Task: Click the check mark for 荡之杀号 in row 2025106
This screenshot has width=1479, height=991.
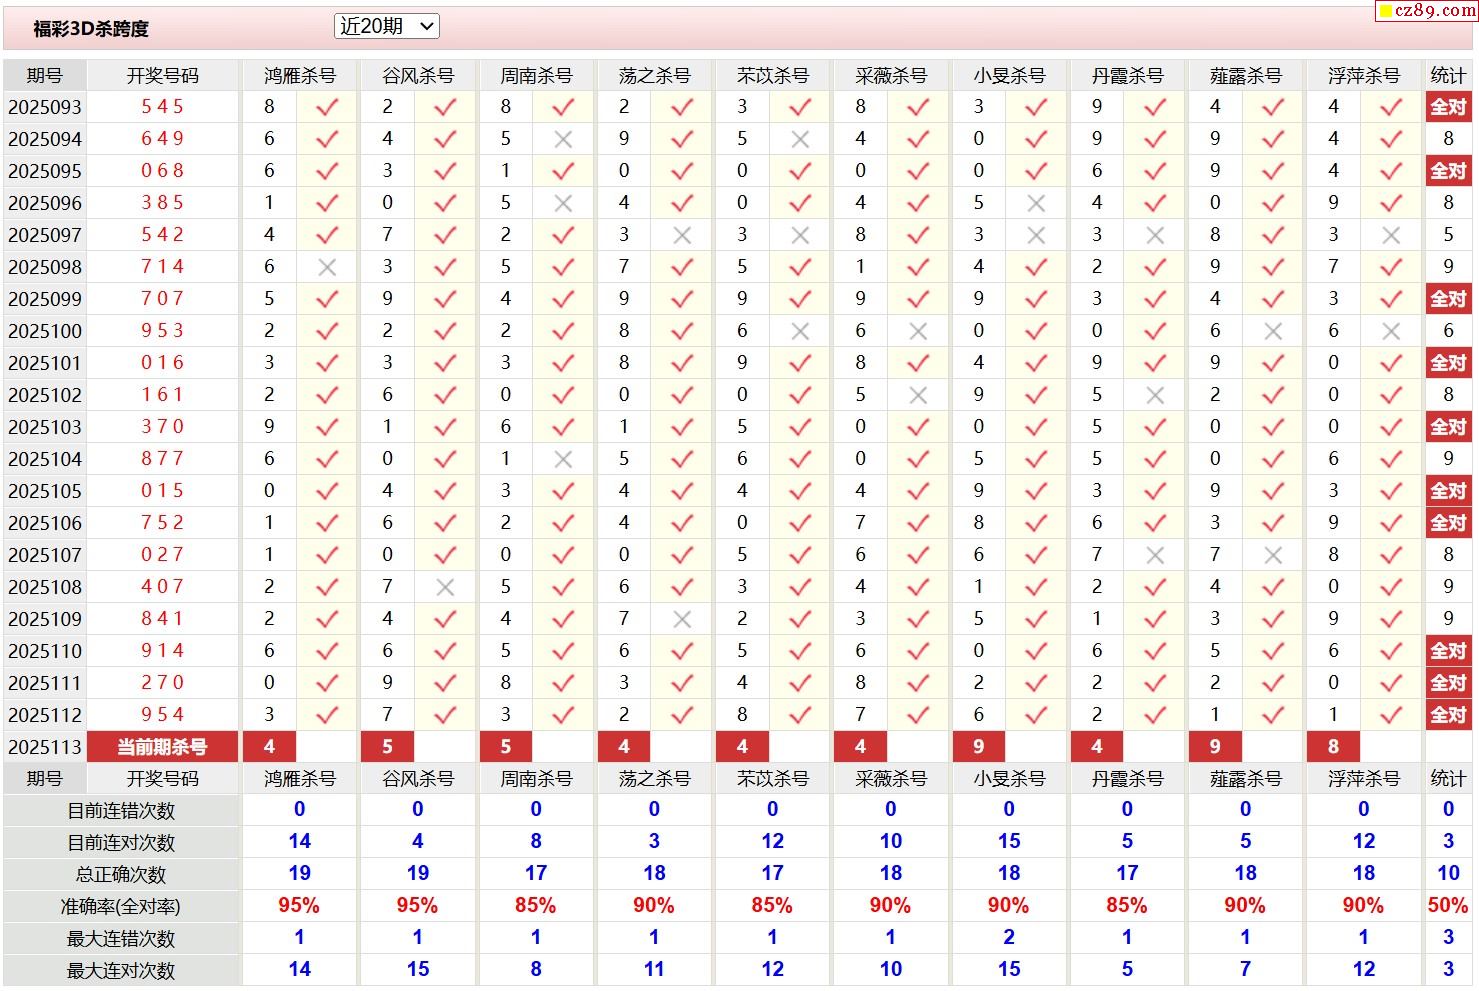Action: tap(682, 523)
